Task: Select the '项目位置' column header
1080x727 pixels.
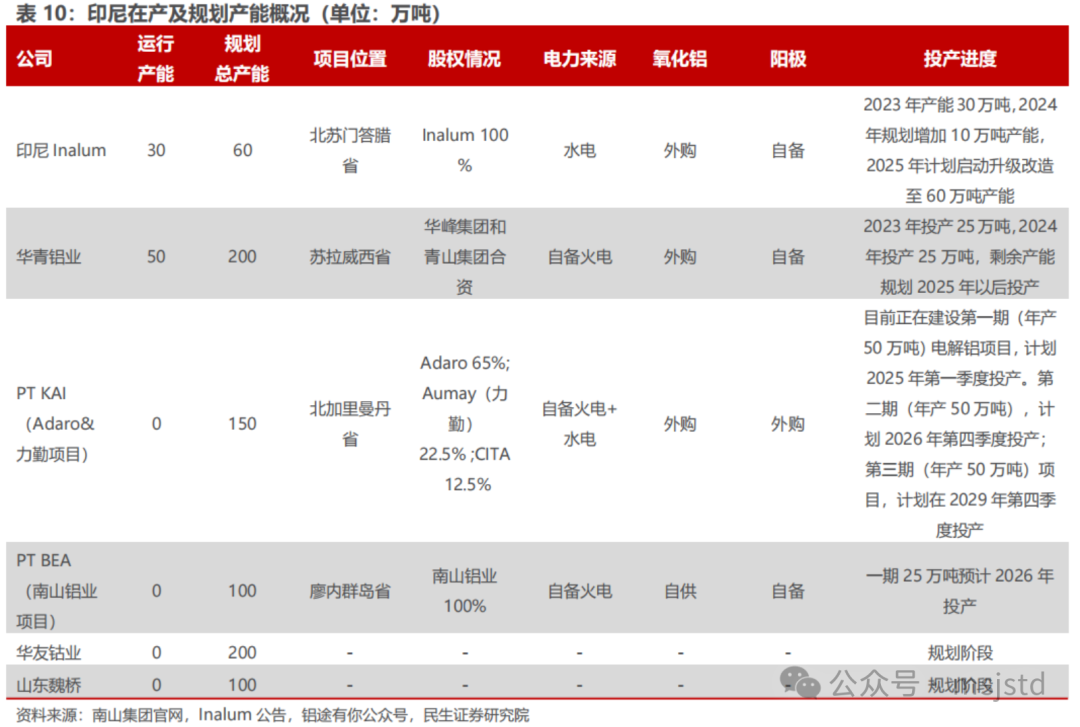Action: point(350,59)
